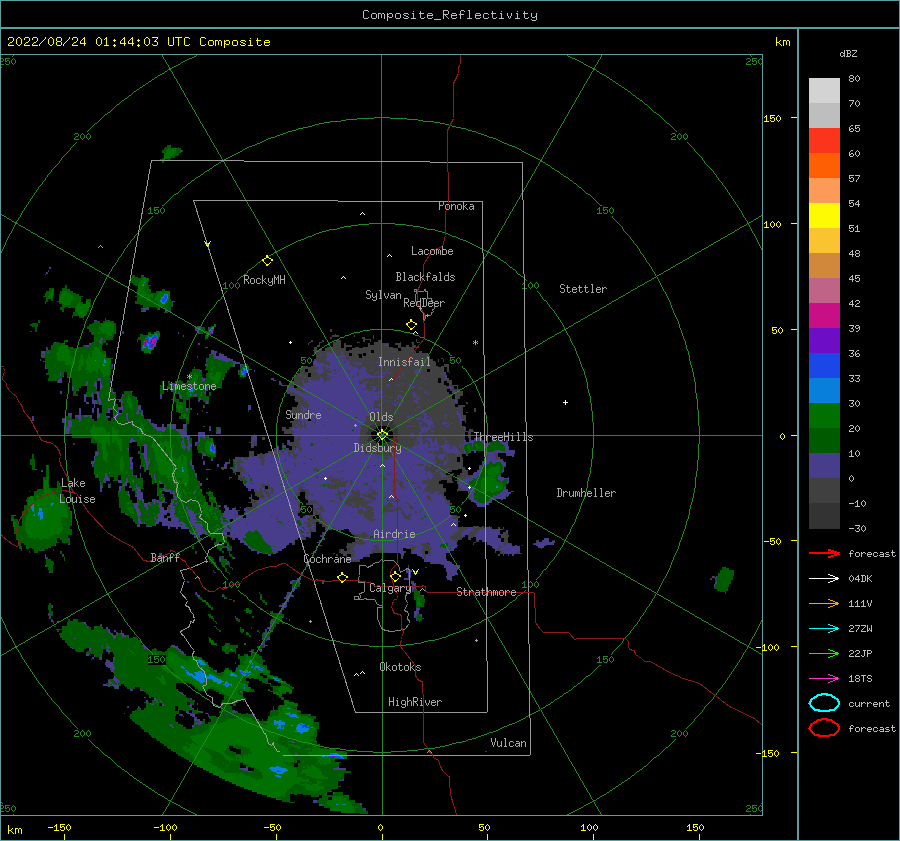Click the 20 dBZ green color swatch
Image resolution: width=900 pixels, height=841 pixels.
(x=824, y=416)
